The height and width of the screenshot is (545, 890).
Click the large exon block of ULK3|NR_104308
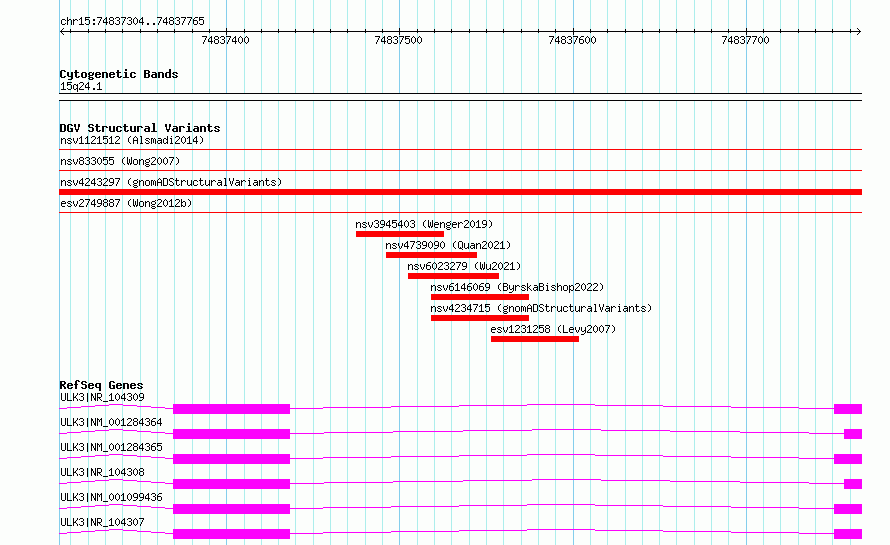coord(232,484)
